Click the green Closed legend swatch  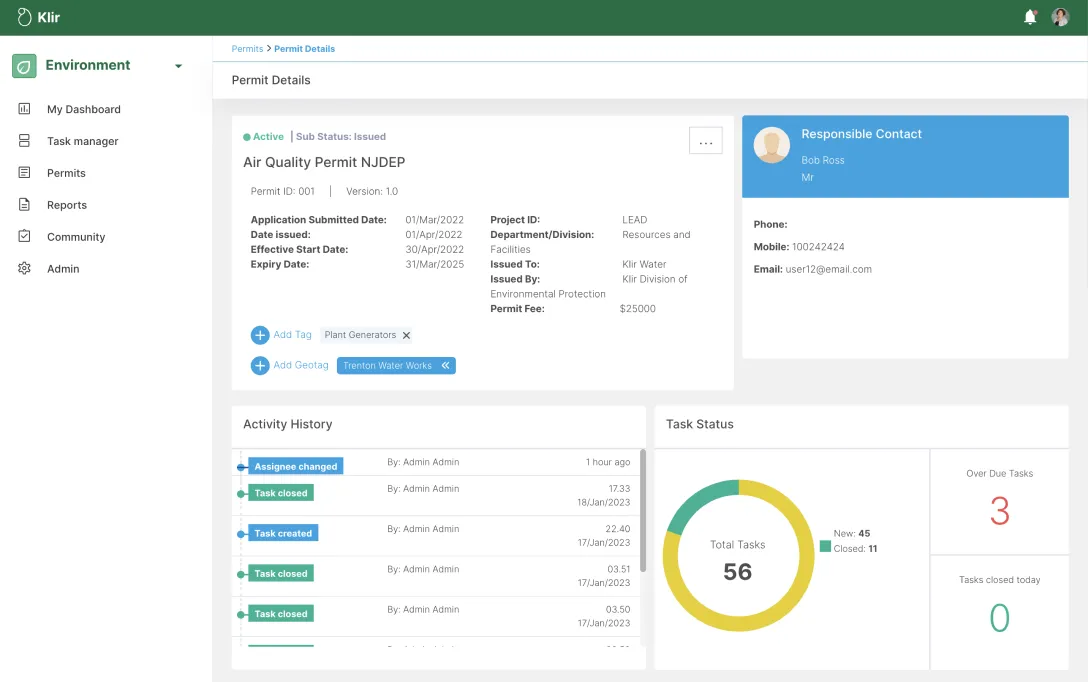pyautogui.click(x=825, y=547)
